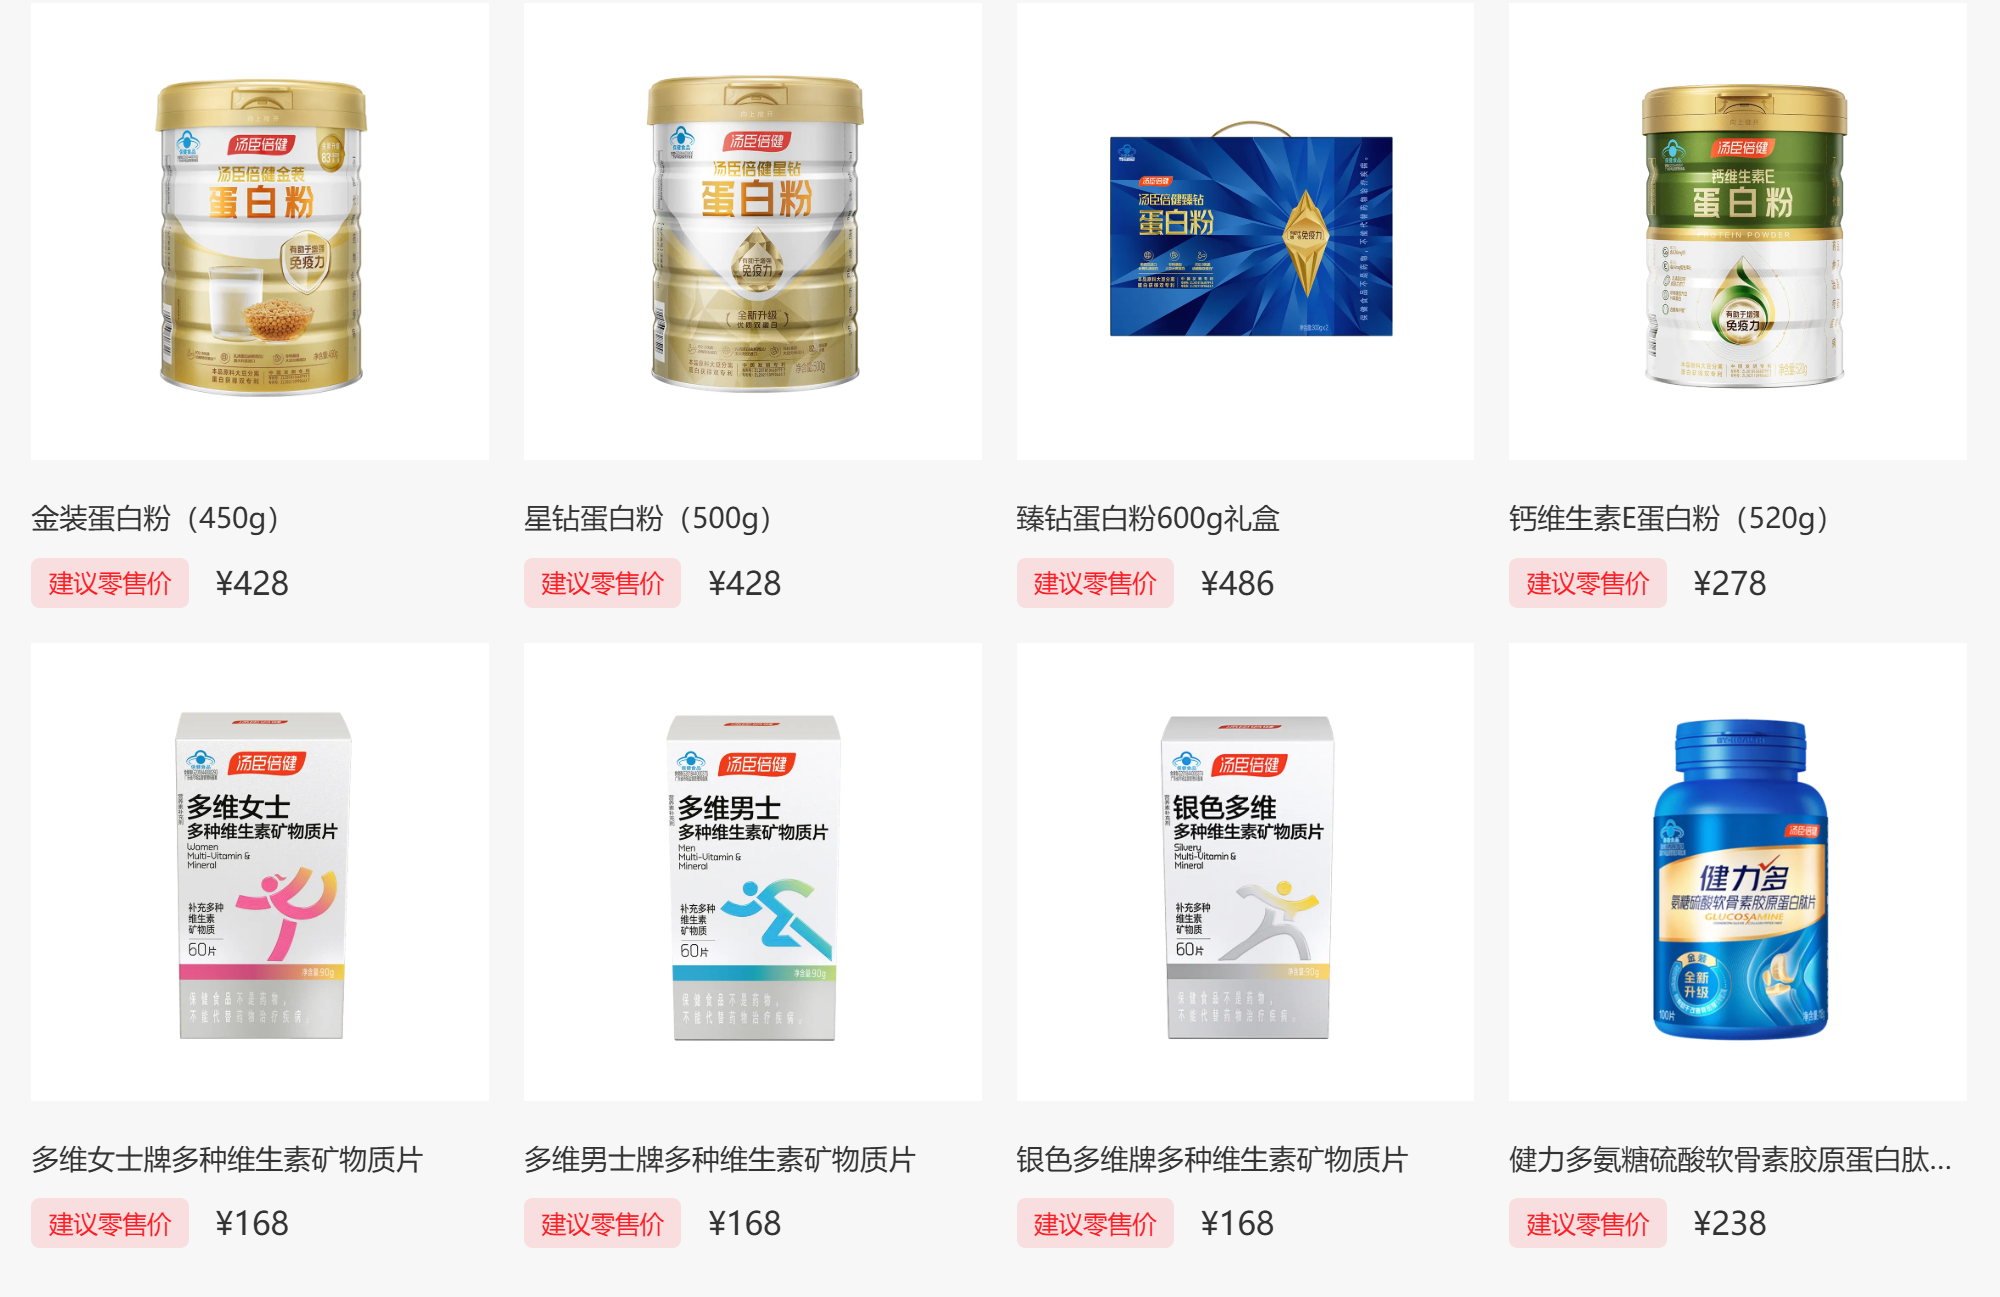This screenshot has height=1297, width=2000.
Task: Open the blue 臻钻蛋白粉 gift box image
Action: pos(1245,231)
